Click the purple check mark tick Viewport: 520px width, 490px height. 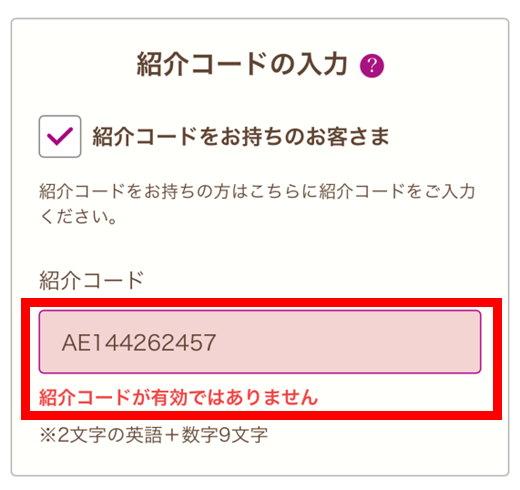[60, 136]
